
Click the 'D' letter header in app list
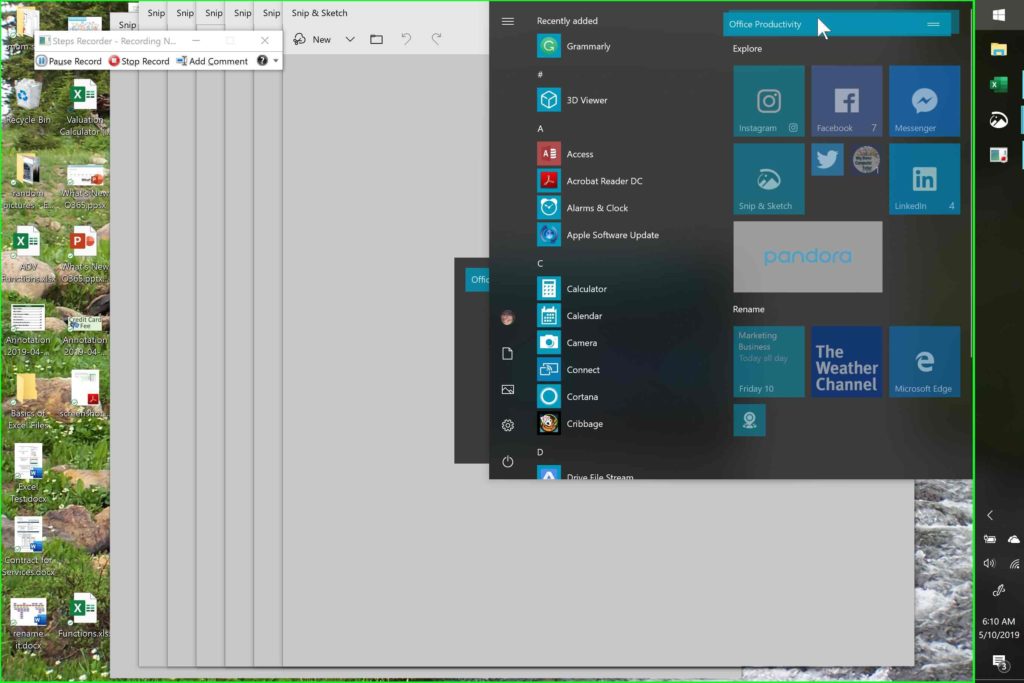coord(540,452)
